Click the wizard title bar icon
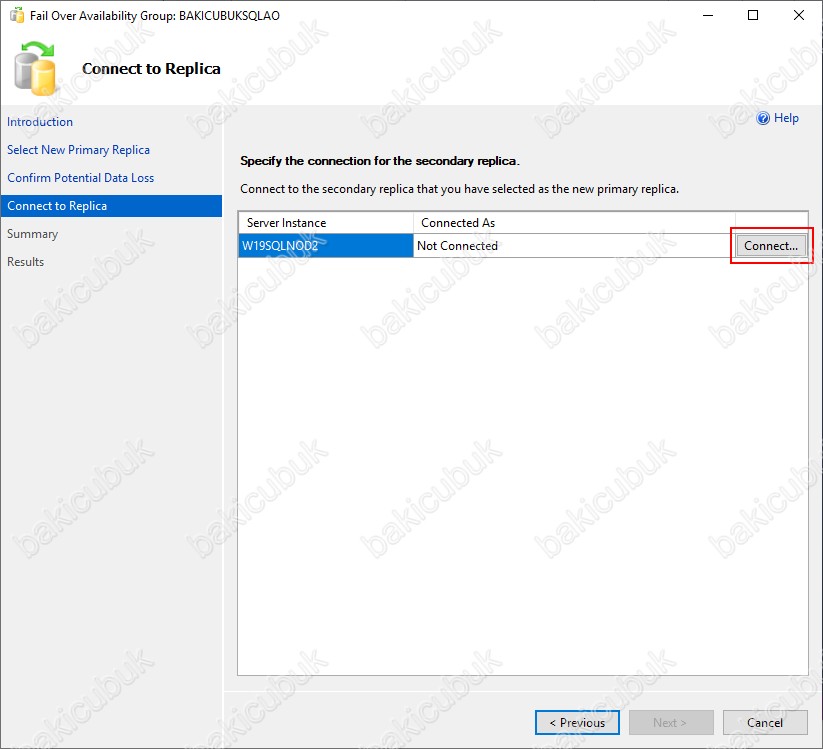 (x=17, y=15)
